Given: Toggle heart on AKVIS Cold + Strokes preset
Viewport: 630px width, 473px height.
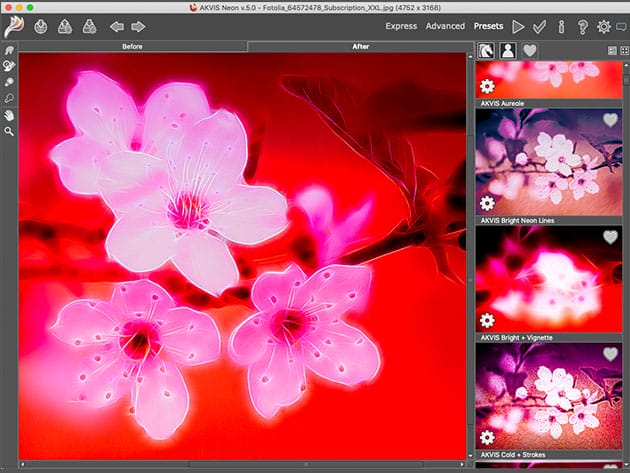Looking at the screenshot, I should (610, 354).
